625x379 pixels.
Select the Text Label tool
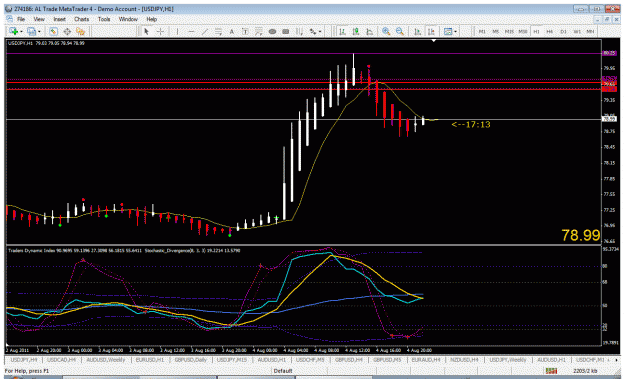tap(245, 31)
